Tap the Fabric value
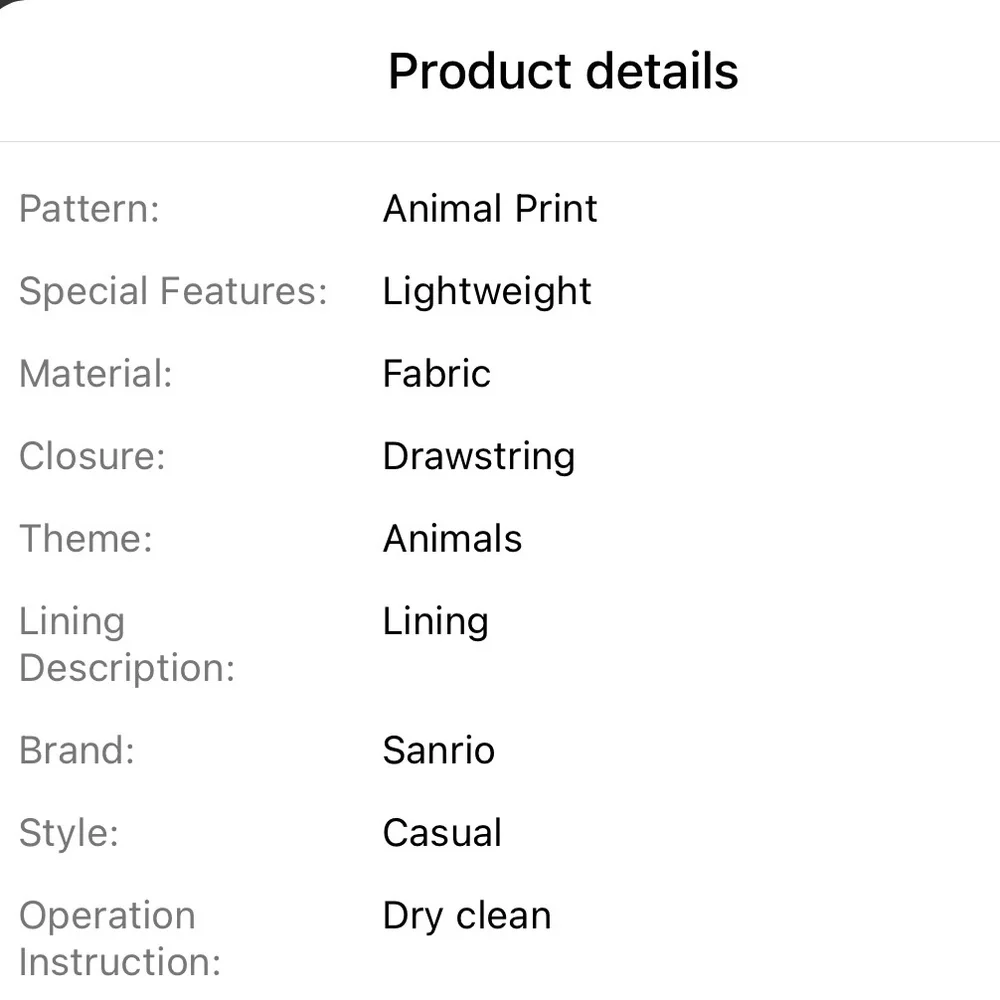The width and height of the screenshot is (1000, 1000). 437,374
